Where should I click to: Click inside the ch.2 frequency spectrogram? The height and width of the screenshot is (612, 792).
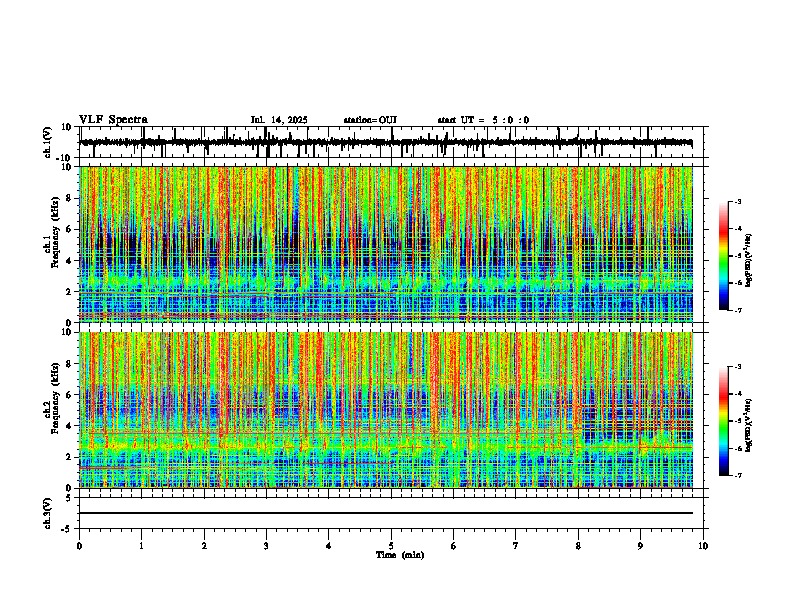[386, 410]
